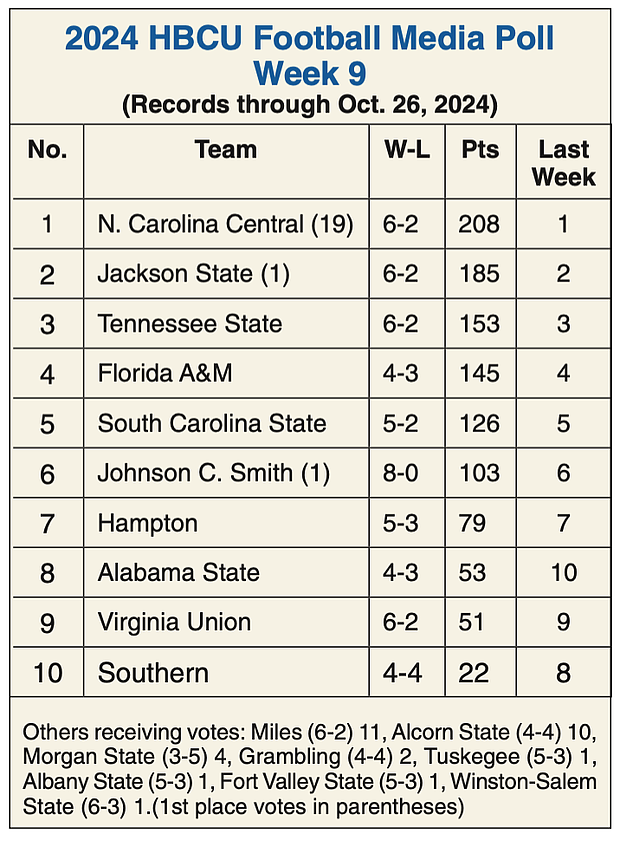Click the No. column header
The image size is (620, 843).
[x=47, y=149]
